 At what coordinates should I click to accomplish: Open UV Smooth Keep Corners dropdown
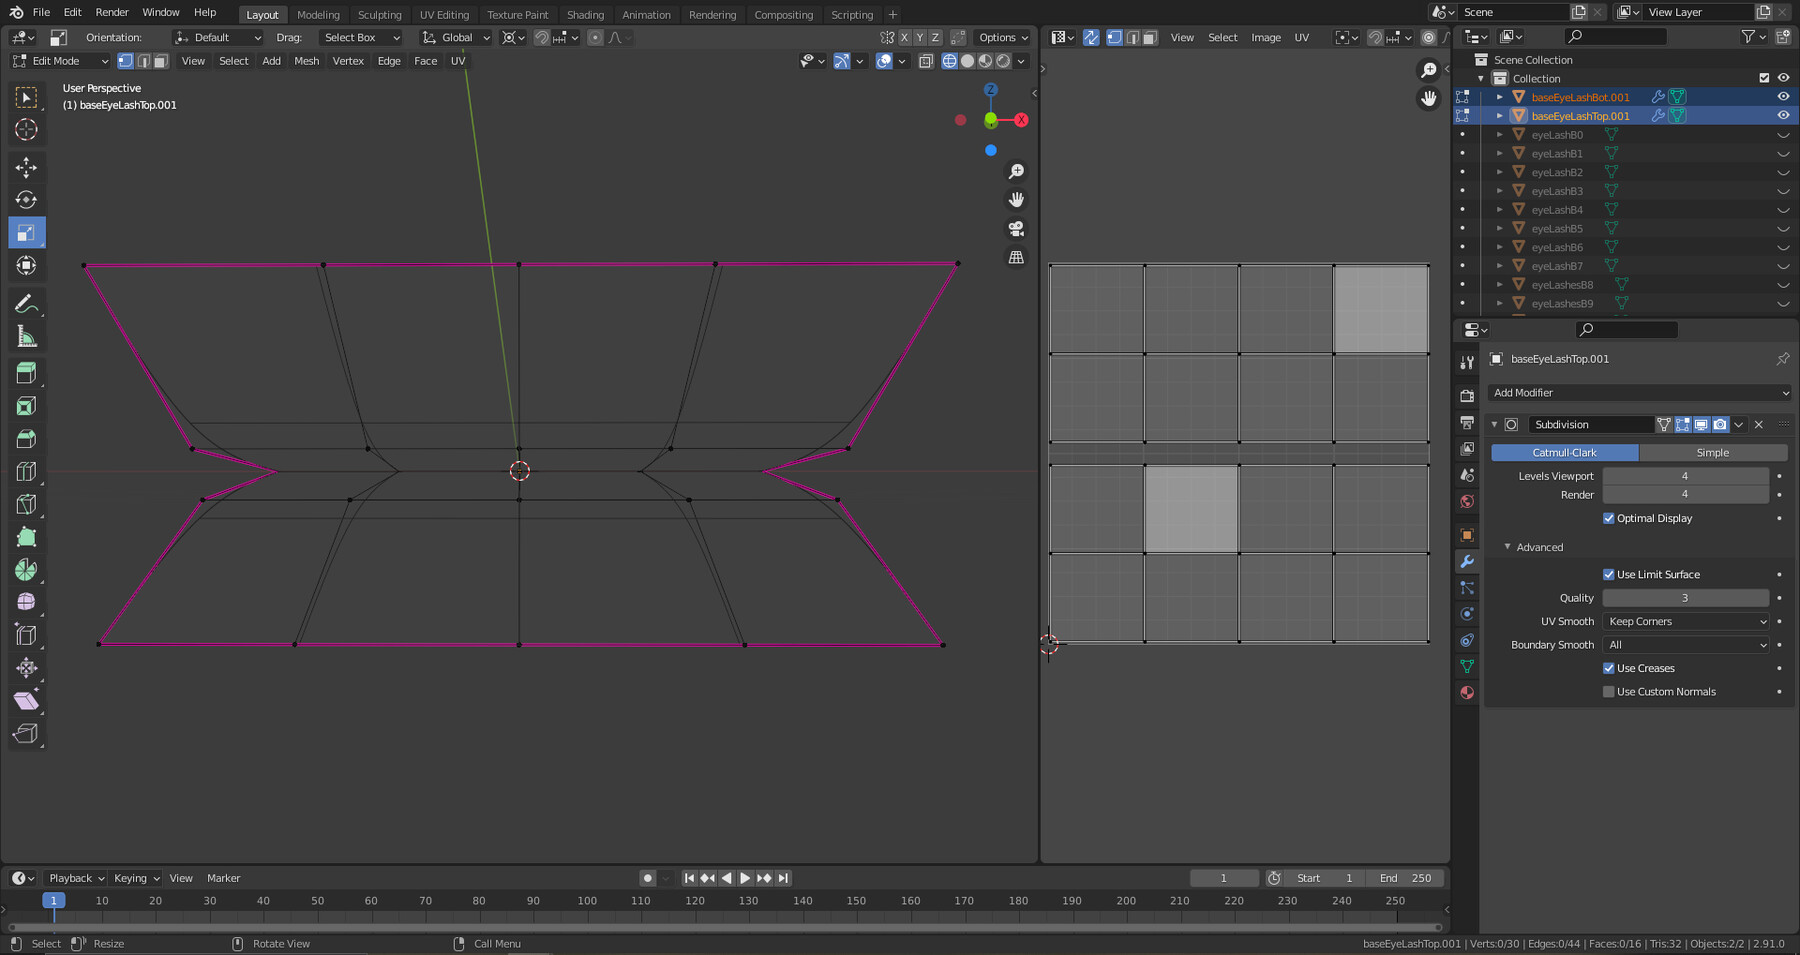point(1686,621)
